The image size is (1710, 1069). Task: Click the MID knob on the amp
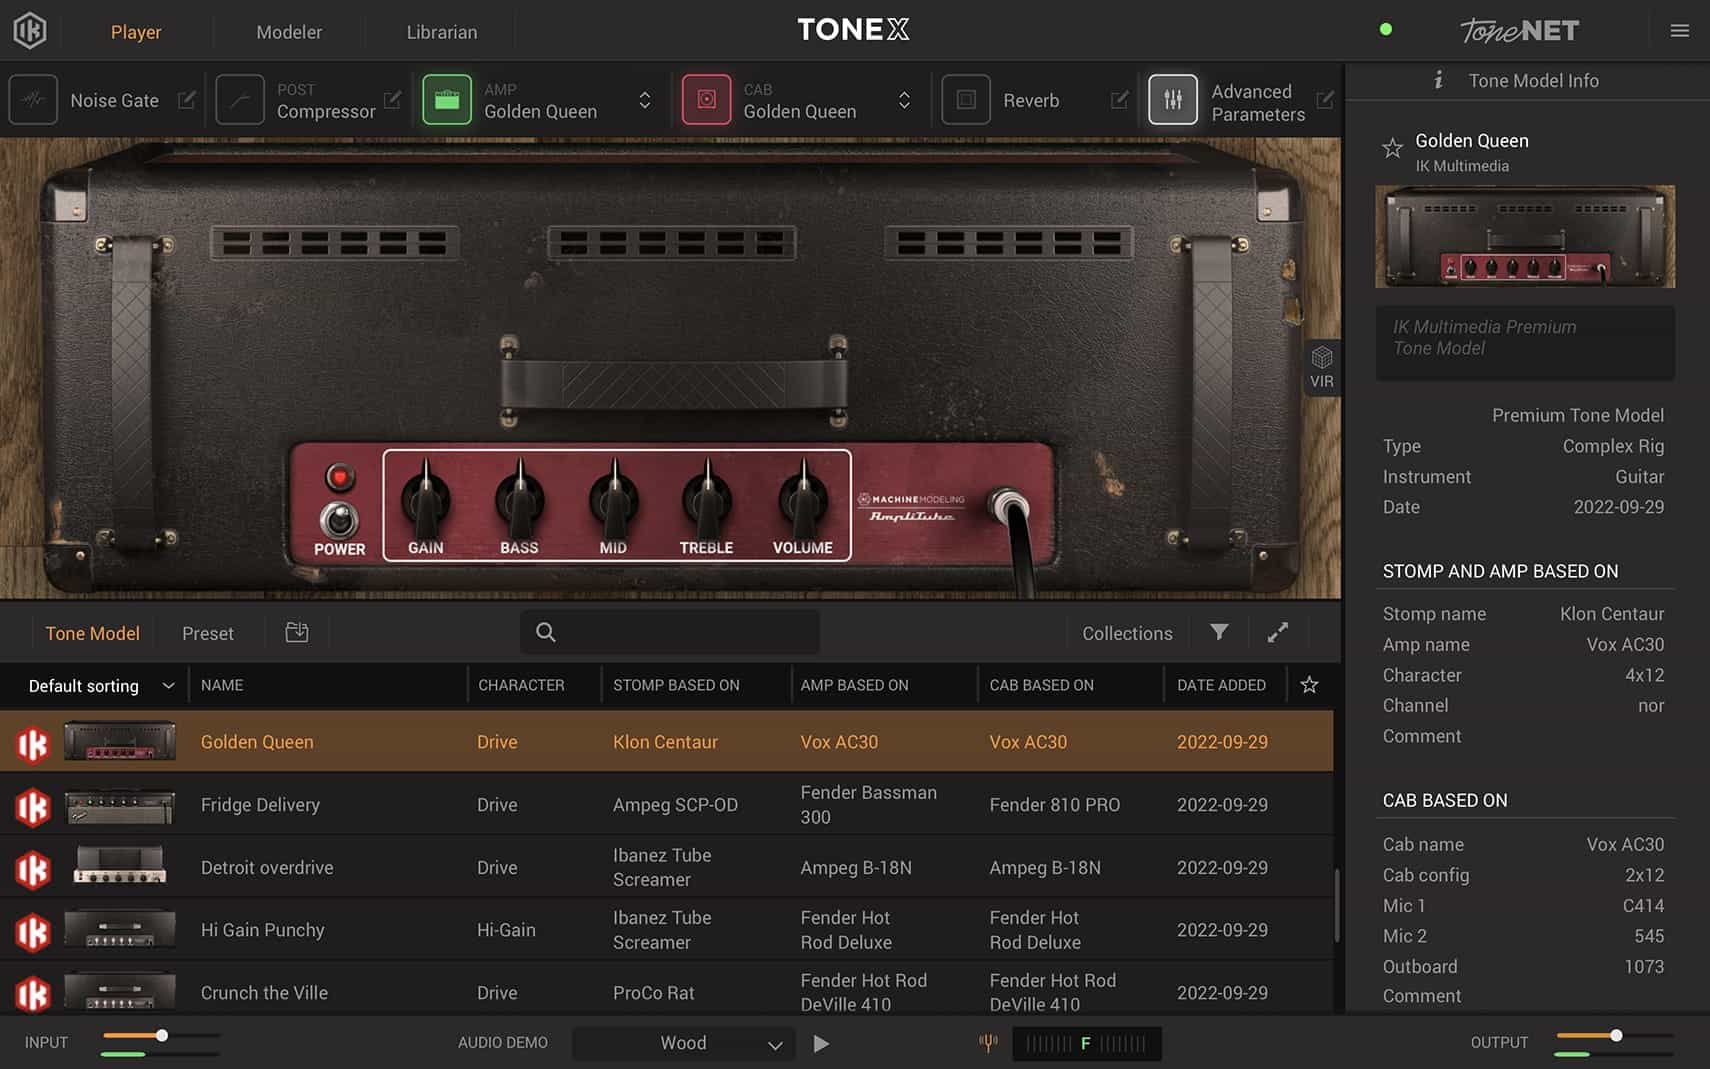pyautogui.click(x=613, y=497)
